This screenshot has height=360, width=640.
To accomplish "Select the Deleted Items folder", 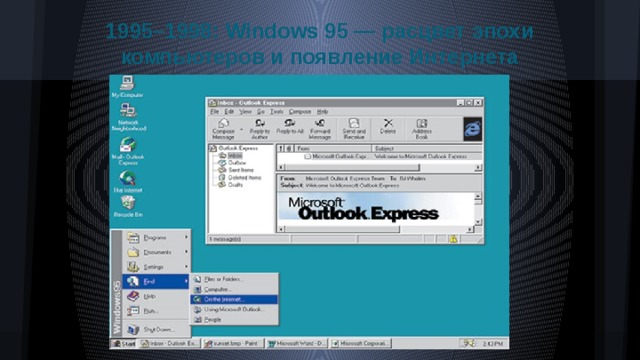I will [x=240, y=177].
